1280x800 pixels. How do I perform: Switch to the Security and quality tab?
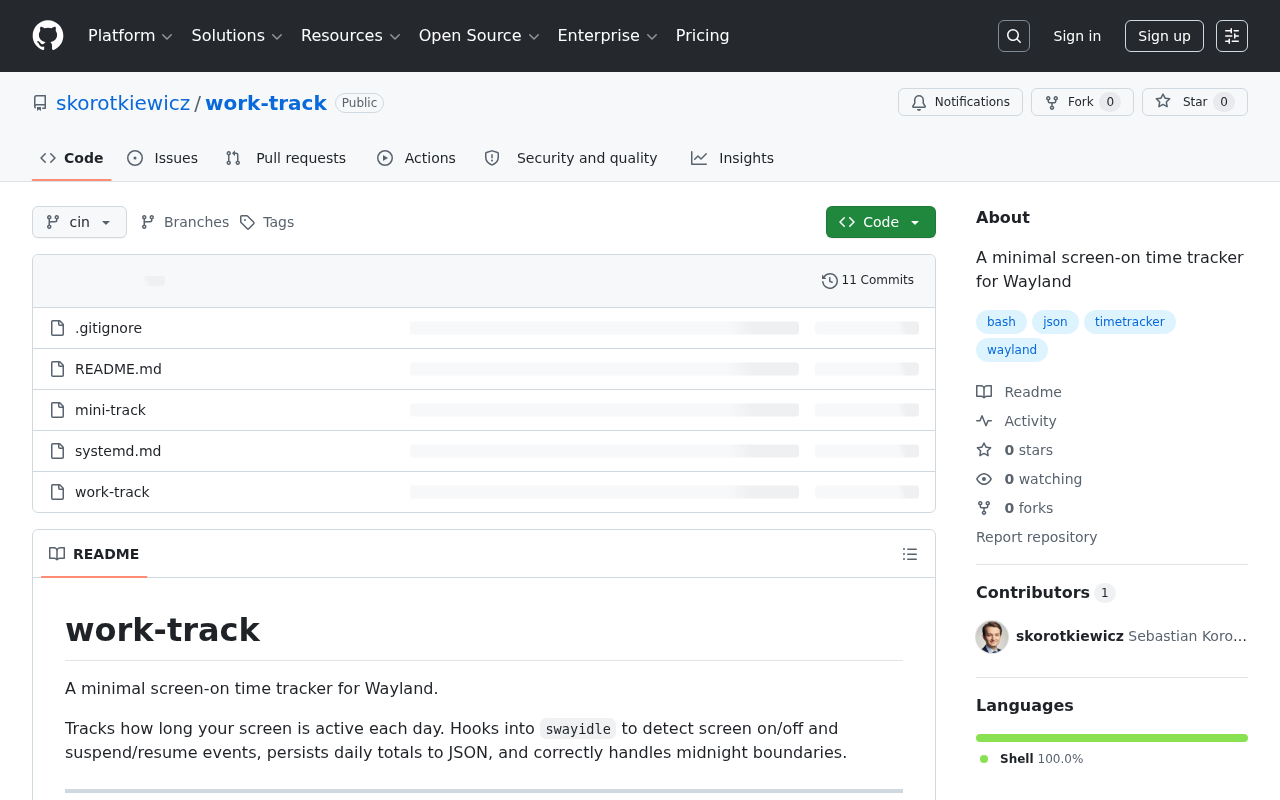point(571,158)
